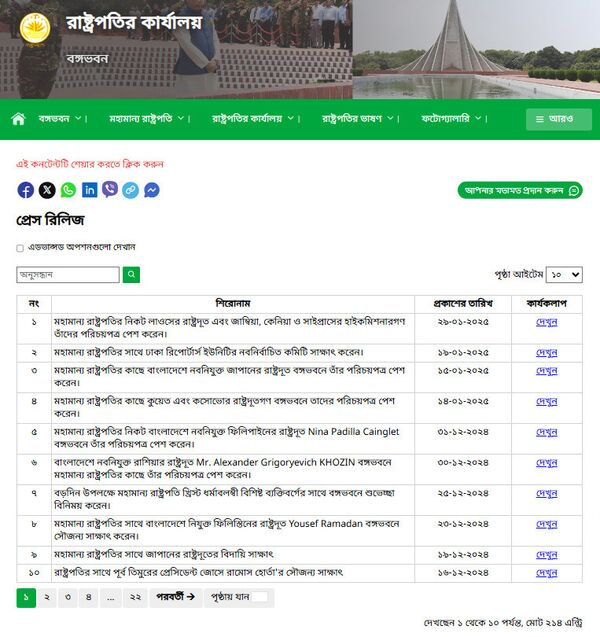This screenshot has width=600, height=637.
Task: Open the দেখুন link for press release ১
Action: click(546, 322)
